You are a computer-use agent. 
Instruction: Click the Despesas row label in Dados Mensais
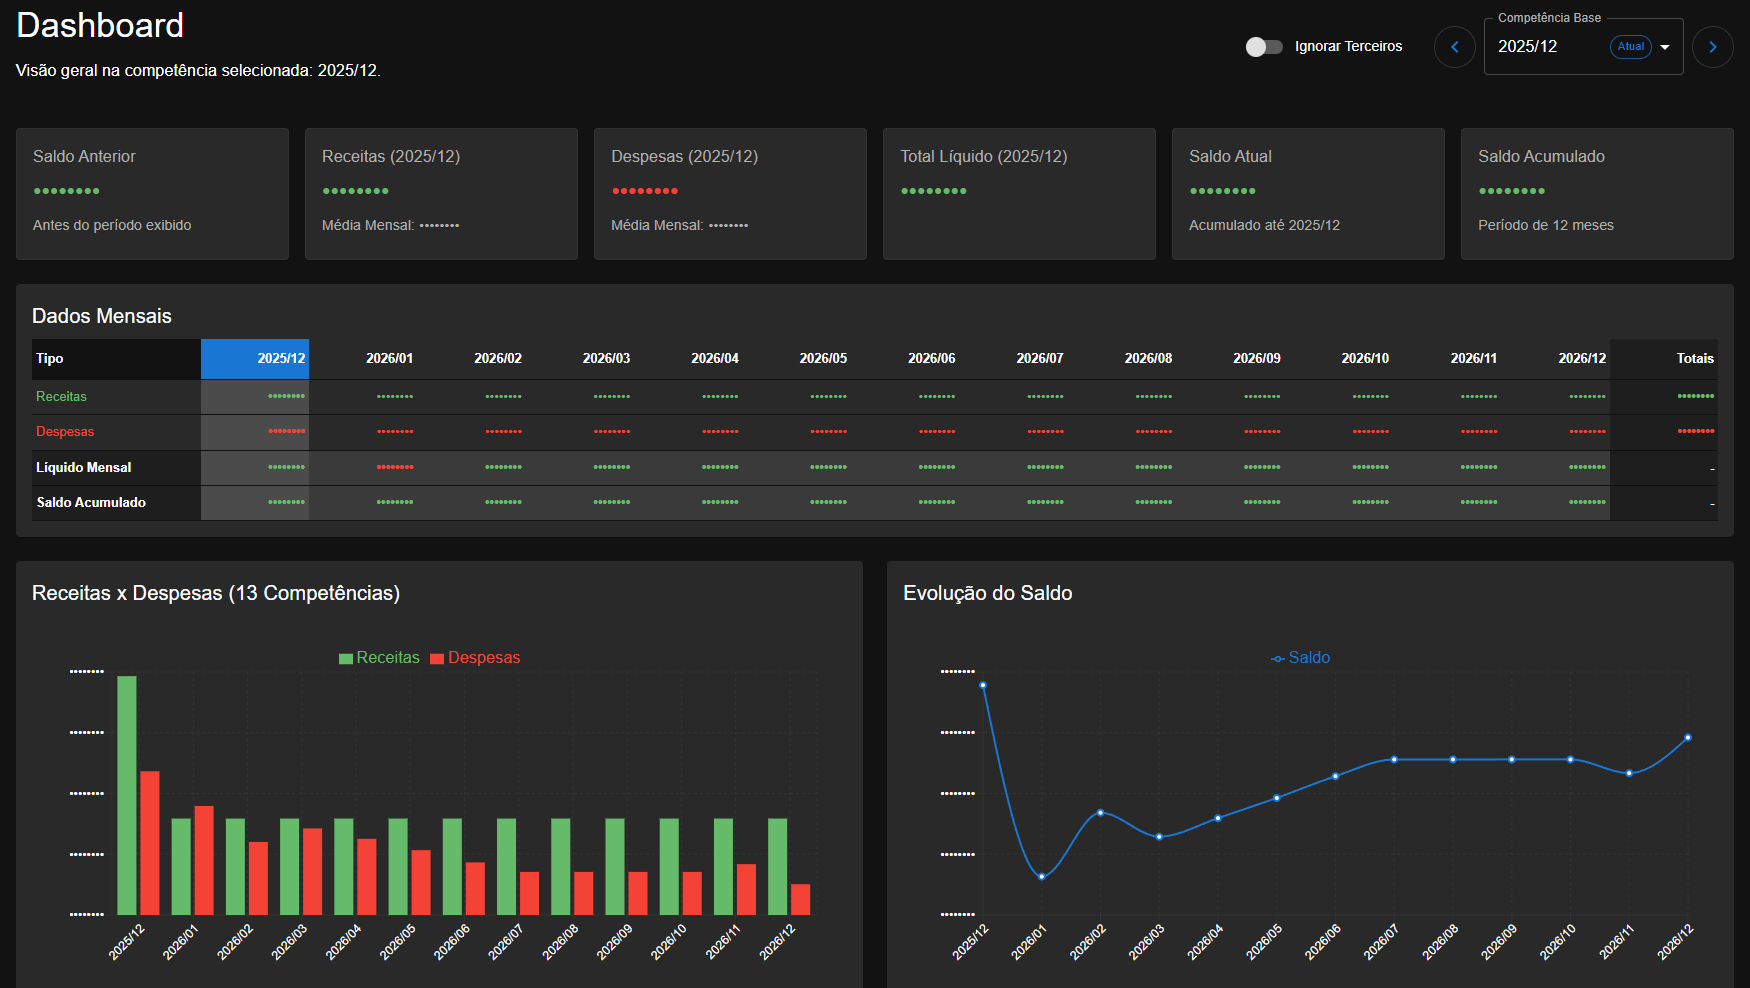tap(65, 431)
